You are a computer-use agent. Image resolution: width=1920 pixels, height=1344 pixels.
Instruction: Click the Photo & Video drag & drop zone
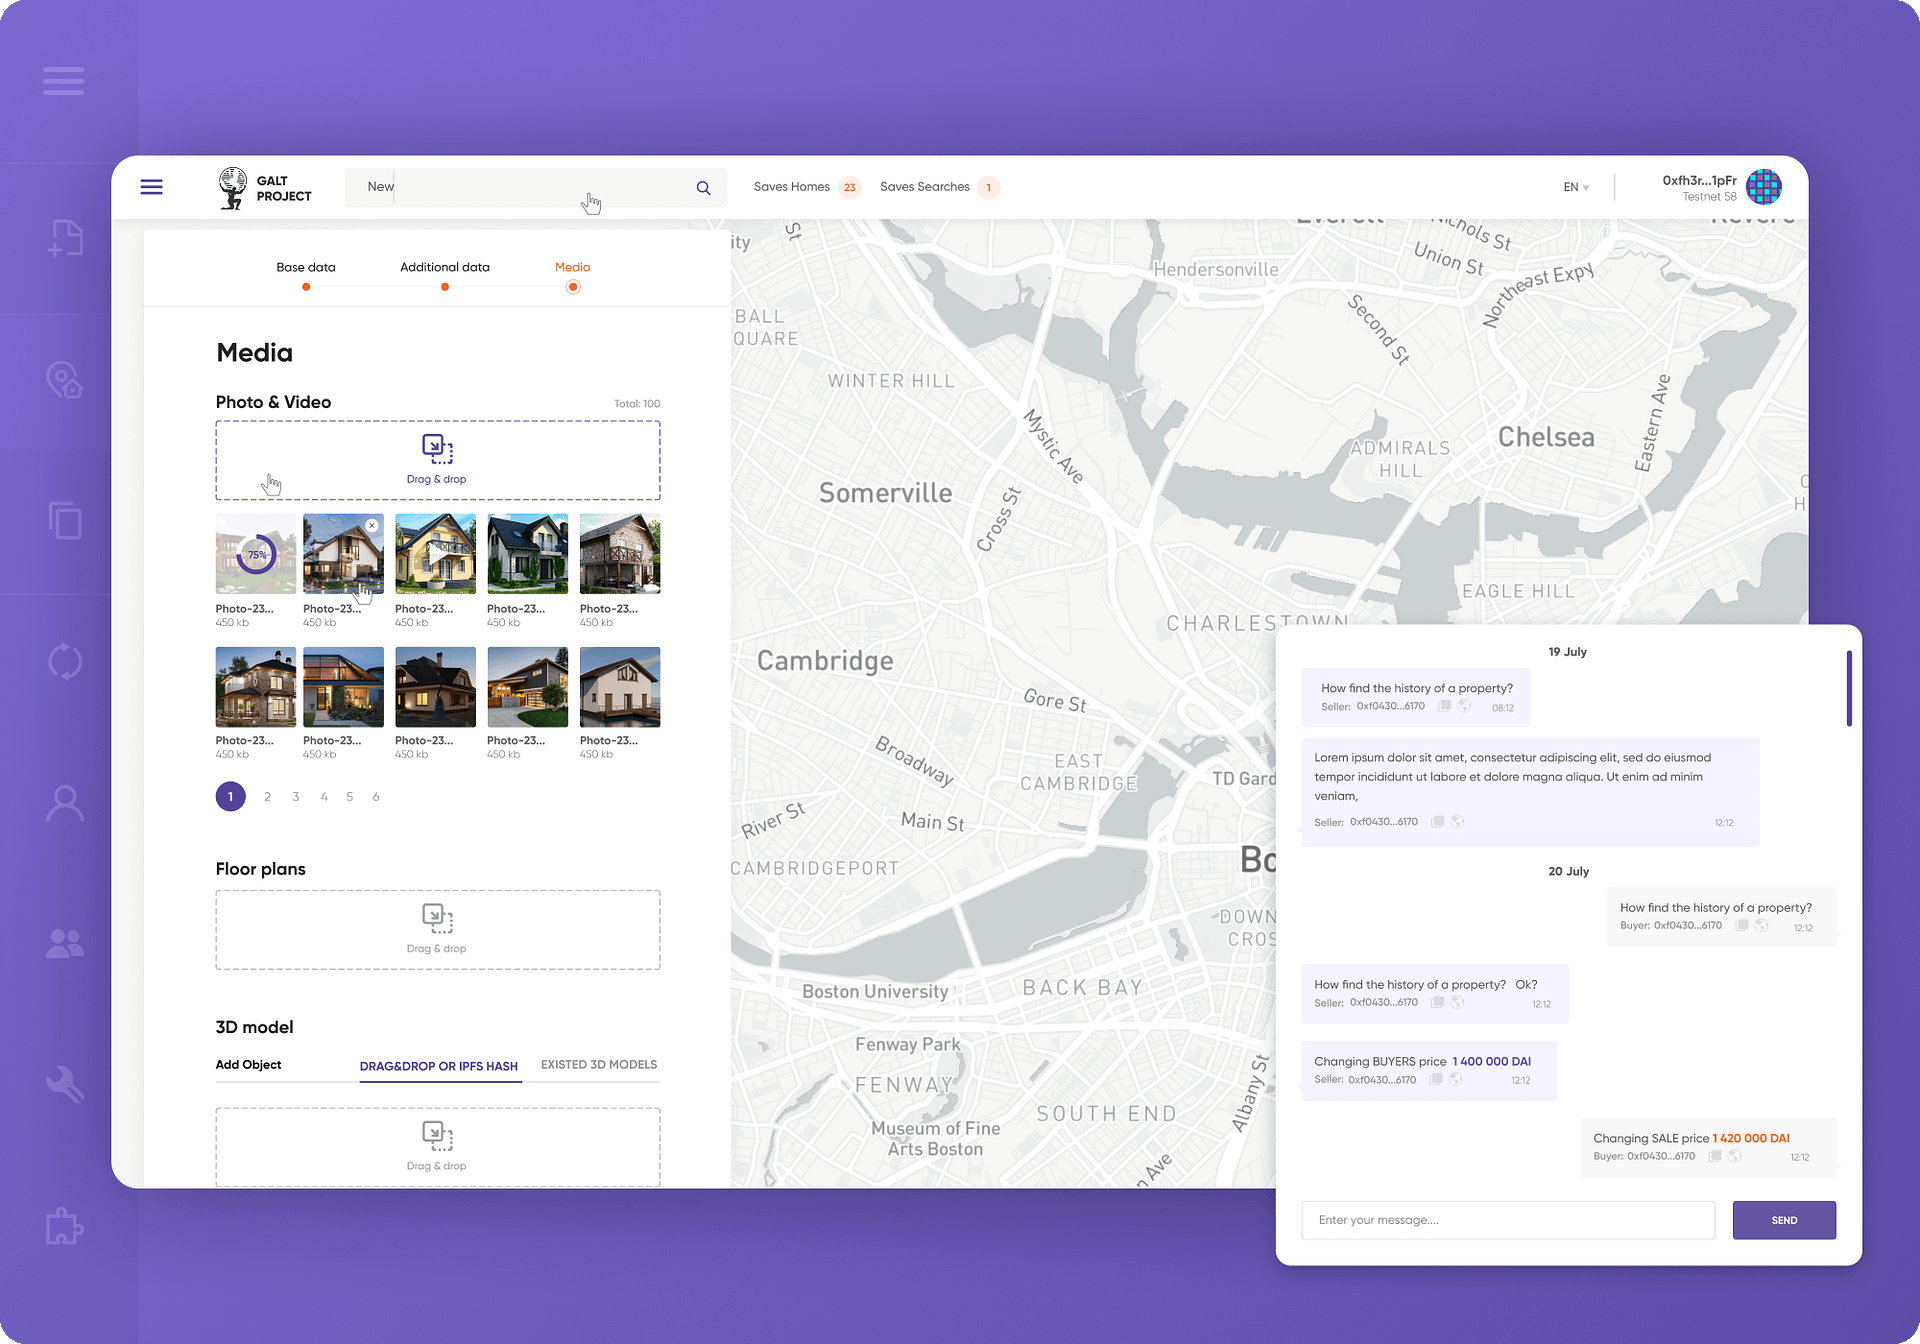438,460
